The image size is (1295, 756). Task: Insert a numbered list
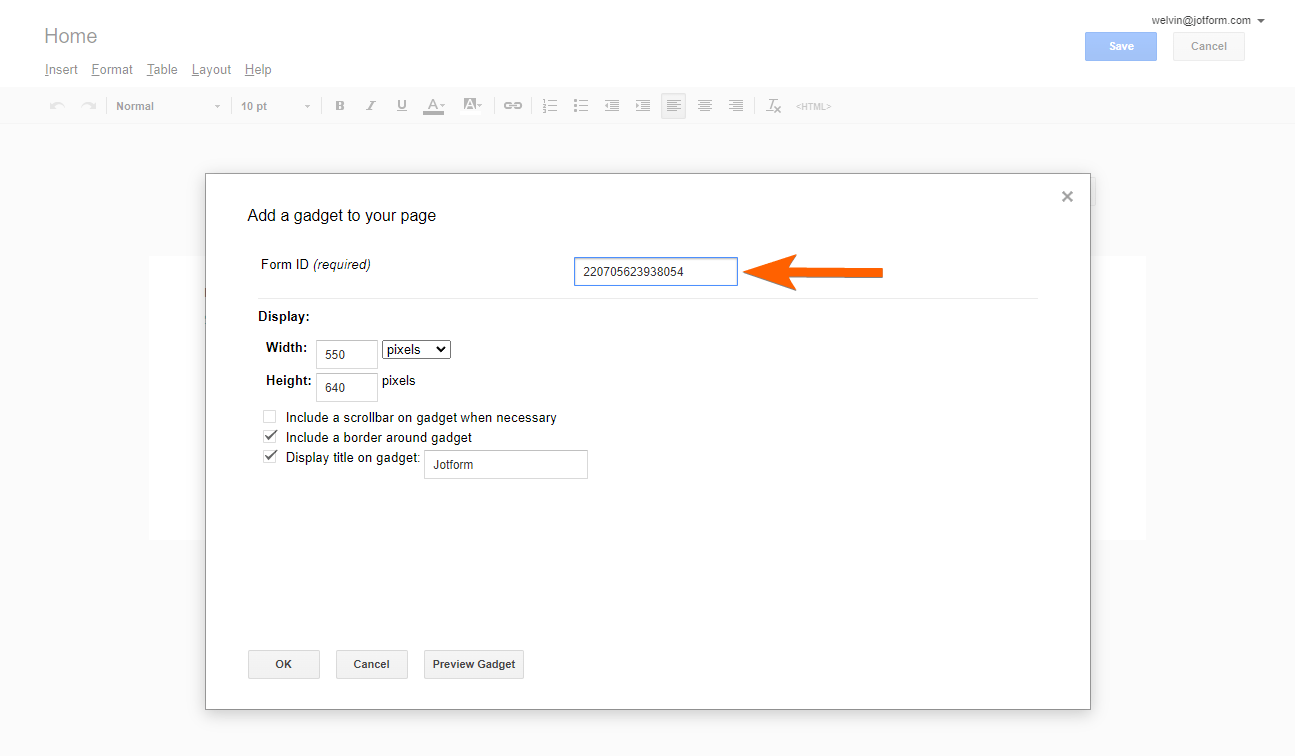click(550, 106)
